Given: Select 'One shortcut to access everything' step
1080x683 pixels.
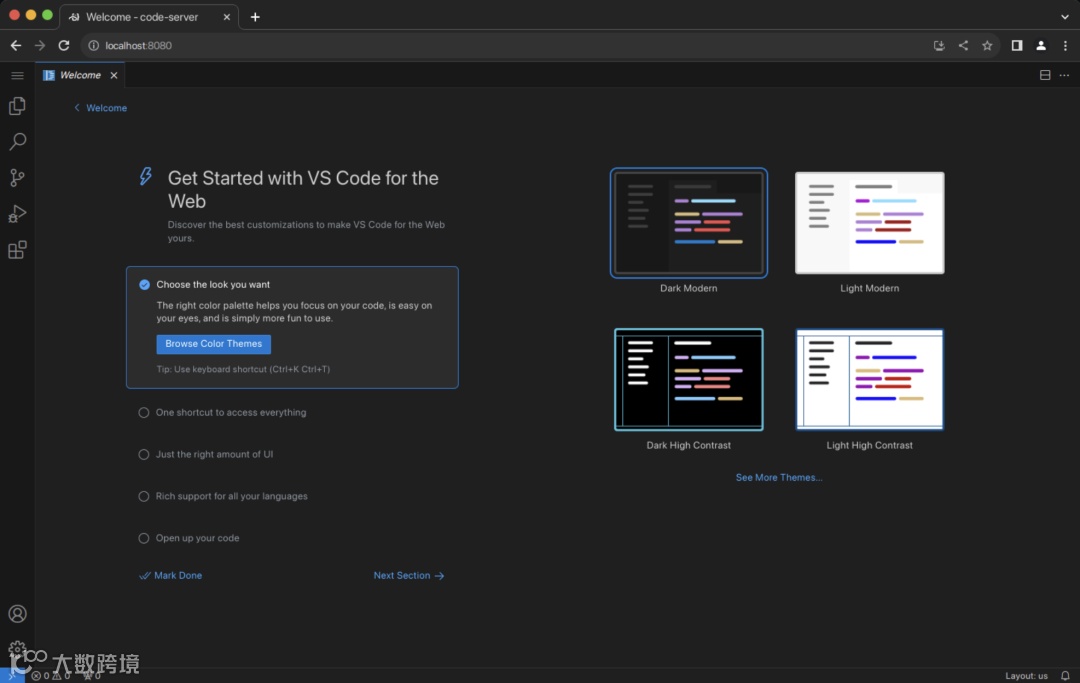Looking at the screenshot, I should click(x=231, y=412).
